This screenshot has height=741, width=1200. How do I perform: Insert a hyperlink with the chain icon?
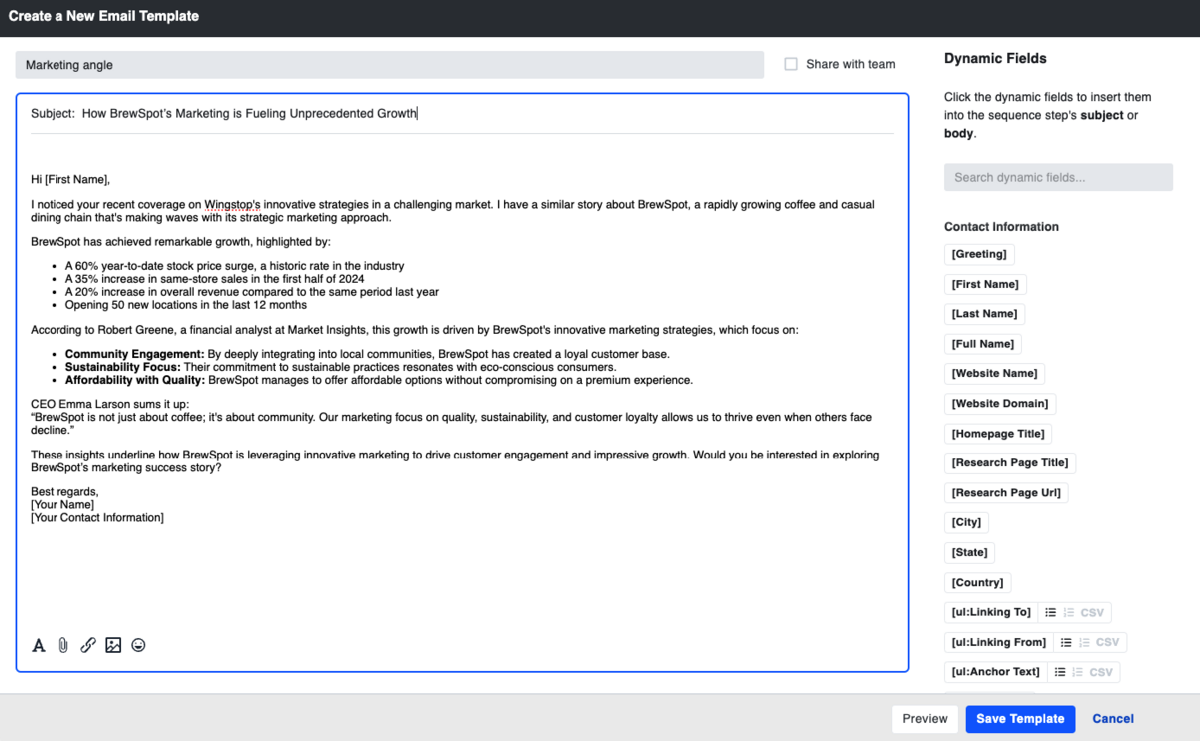coord(88,645)
